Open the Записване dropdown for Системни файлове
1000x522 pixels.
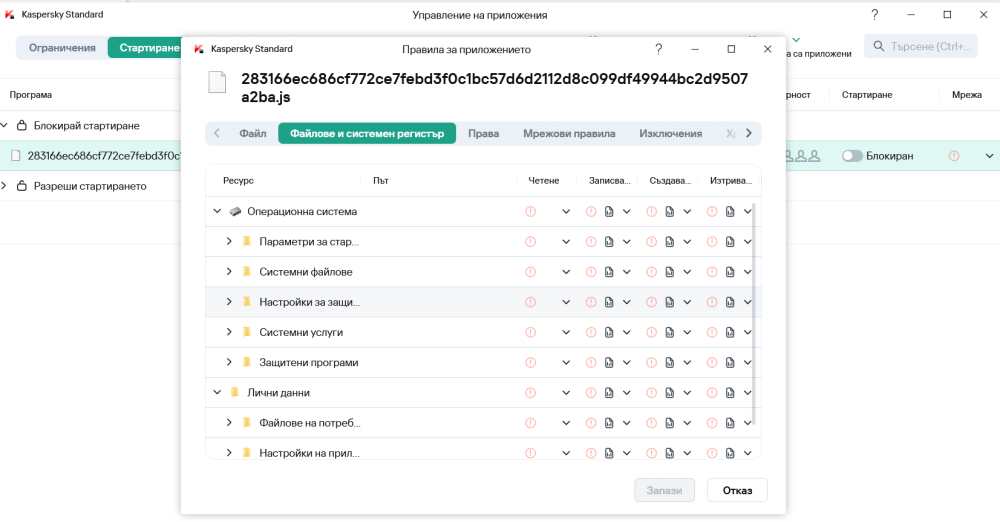pos(627,272)
